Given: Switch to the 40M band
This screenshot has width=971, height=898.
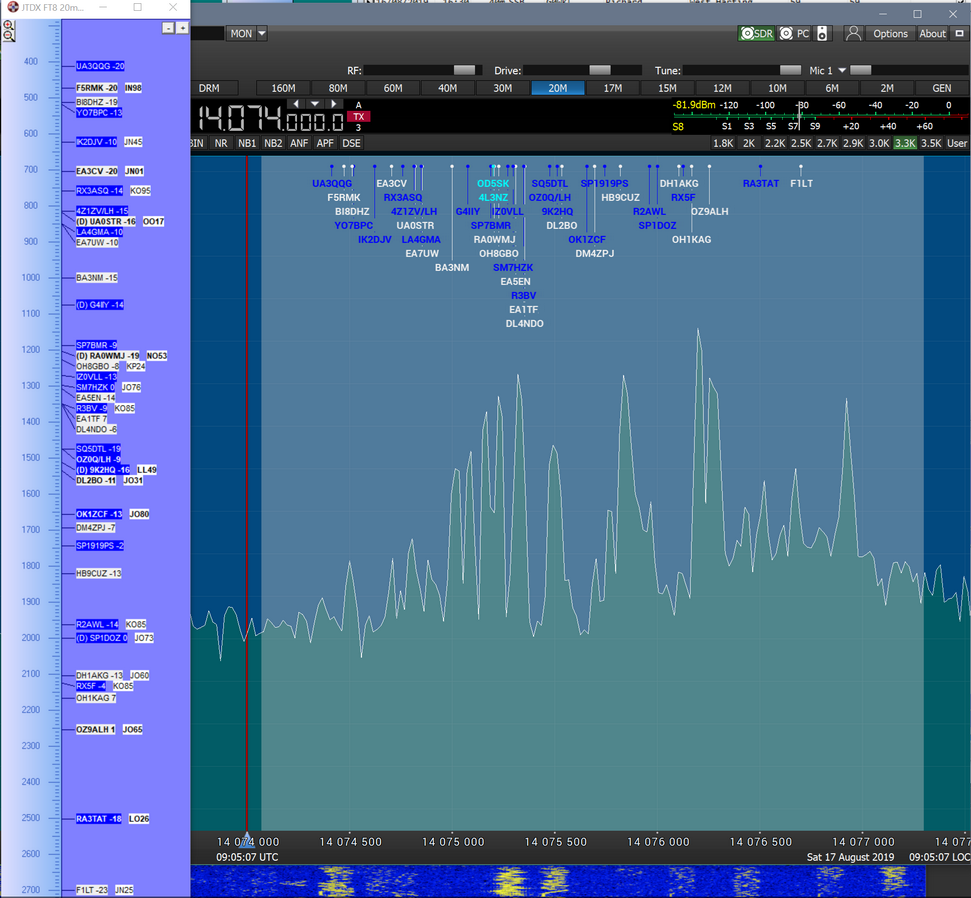Looking at the screenshot, I should (x=447, y=88).
